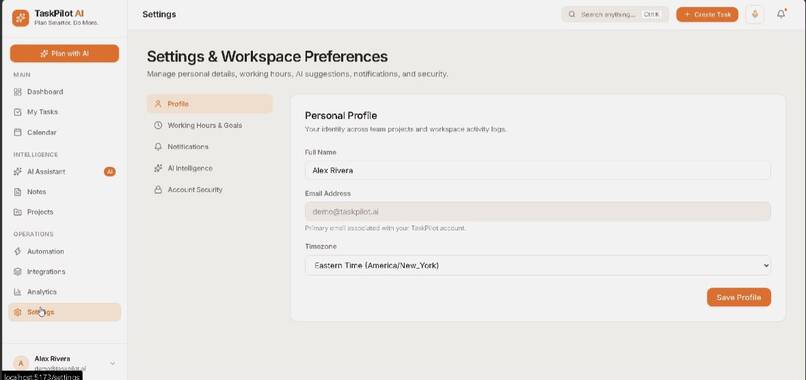
Task: Click the Alex Rivera avatar circle
Action: coord(21,364)
